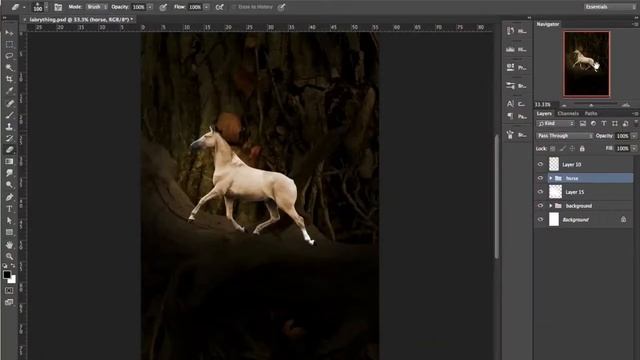640x360 pixels.
Task: Open the layer Fill dropdown arrow
Action: pos(634,149)
